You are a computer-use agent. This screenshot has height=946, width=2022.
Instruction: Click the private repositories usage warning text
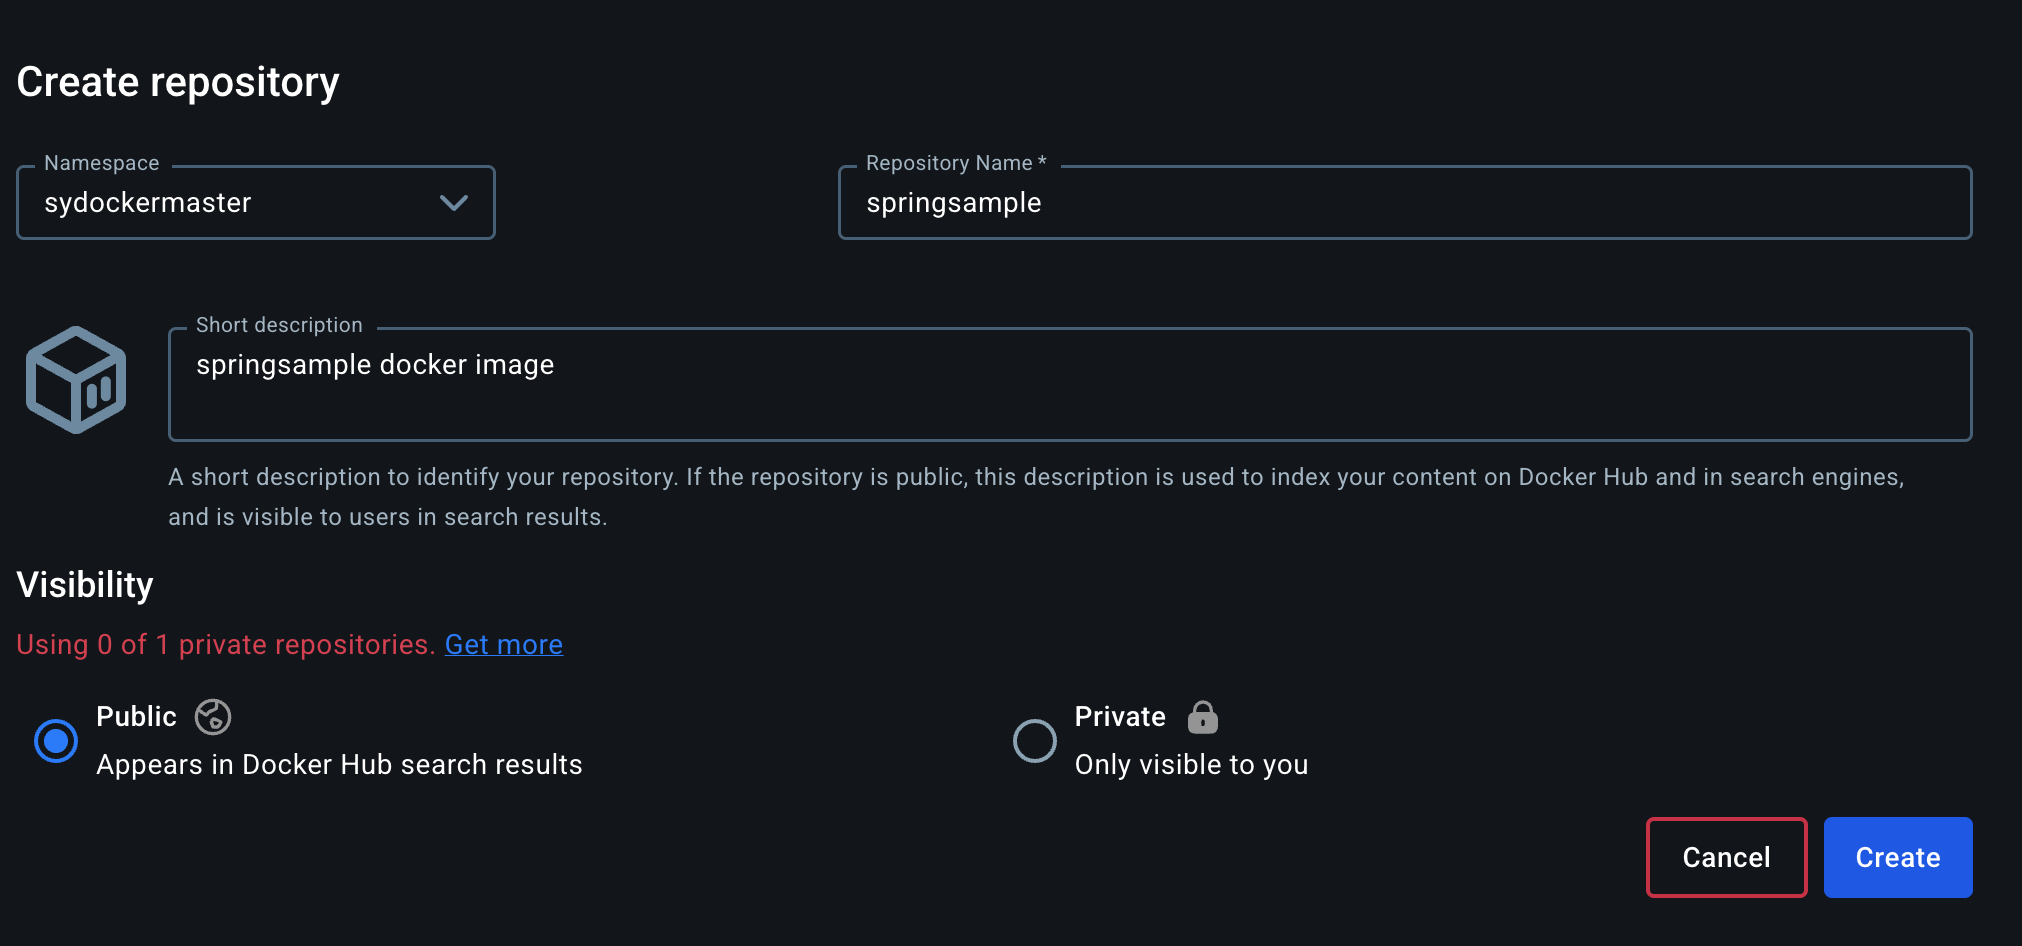click(x=225, y=645)
